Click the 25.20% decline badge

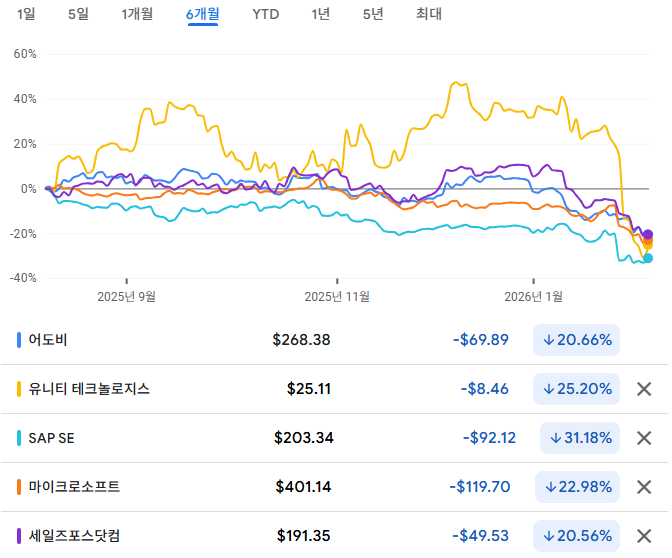(576, 389)
